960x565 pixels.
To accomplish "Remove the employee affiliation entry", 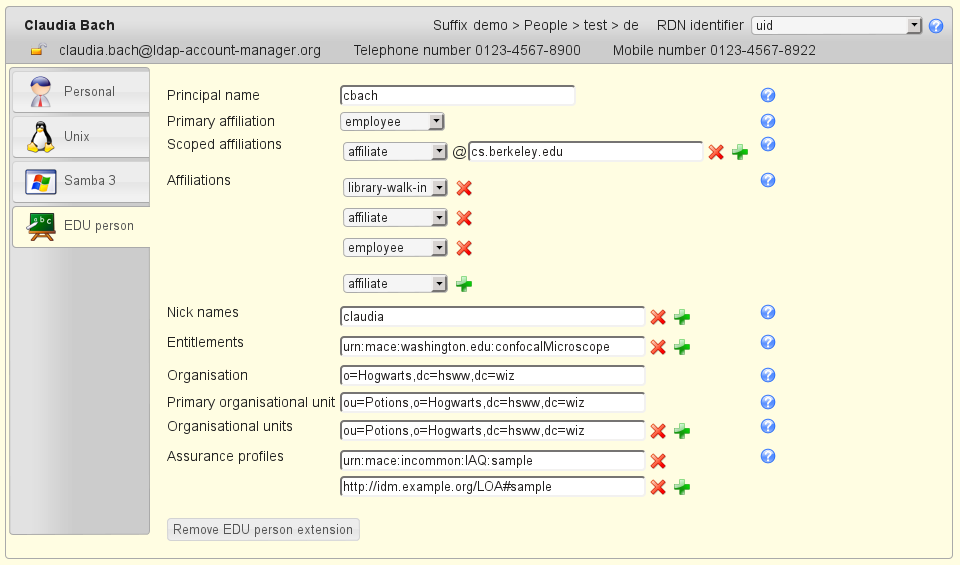I will [x=464, y=248].
